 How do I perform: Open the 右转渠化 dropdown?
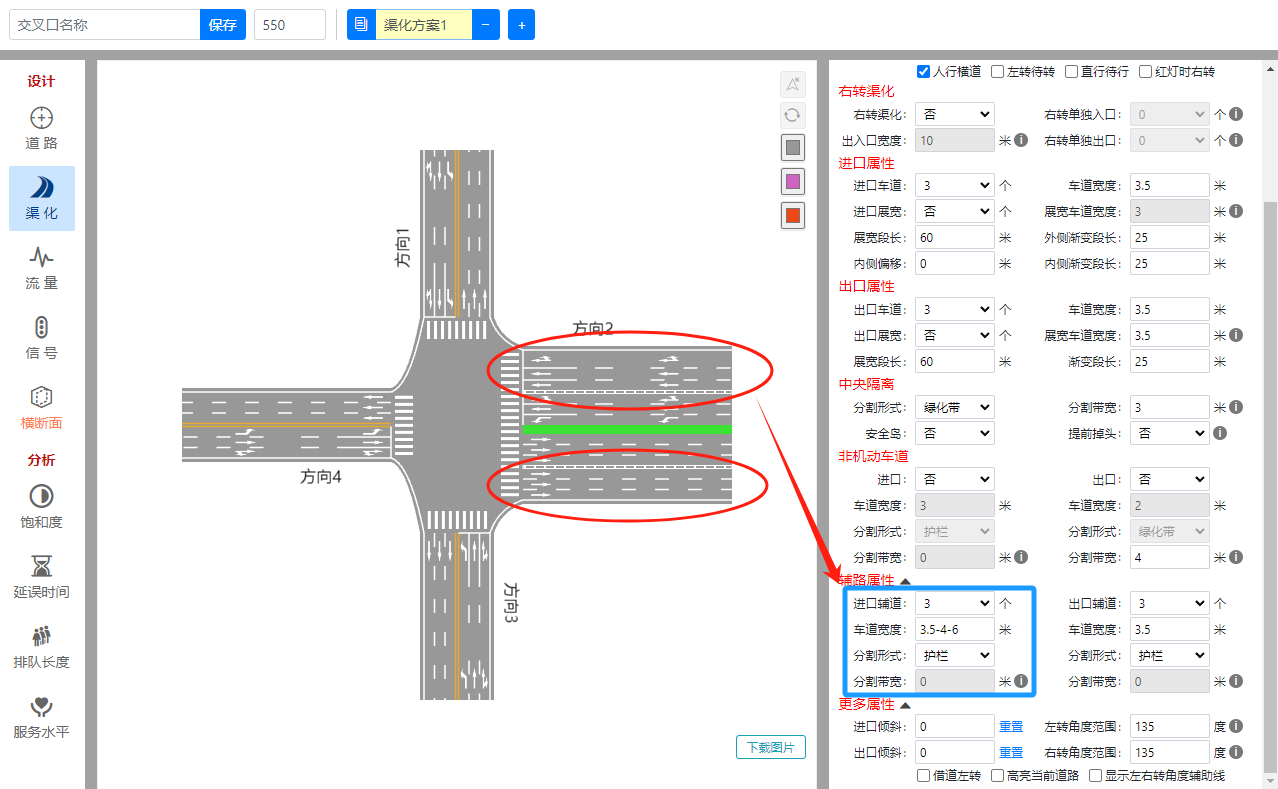click(x=955, y=115)
